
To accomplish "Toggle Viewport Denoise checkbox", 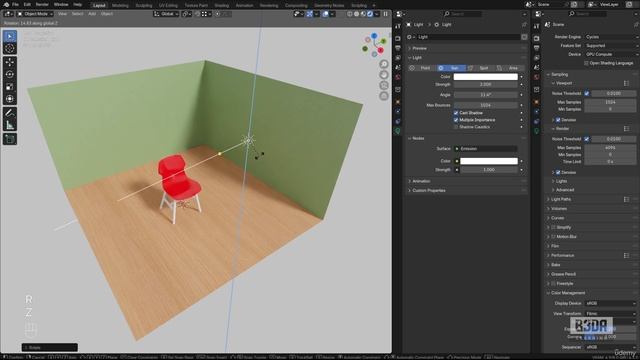I will [558, 120].
